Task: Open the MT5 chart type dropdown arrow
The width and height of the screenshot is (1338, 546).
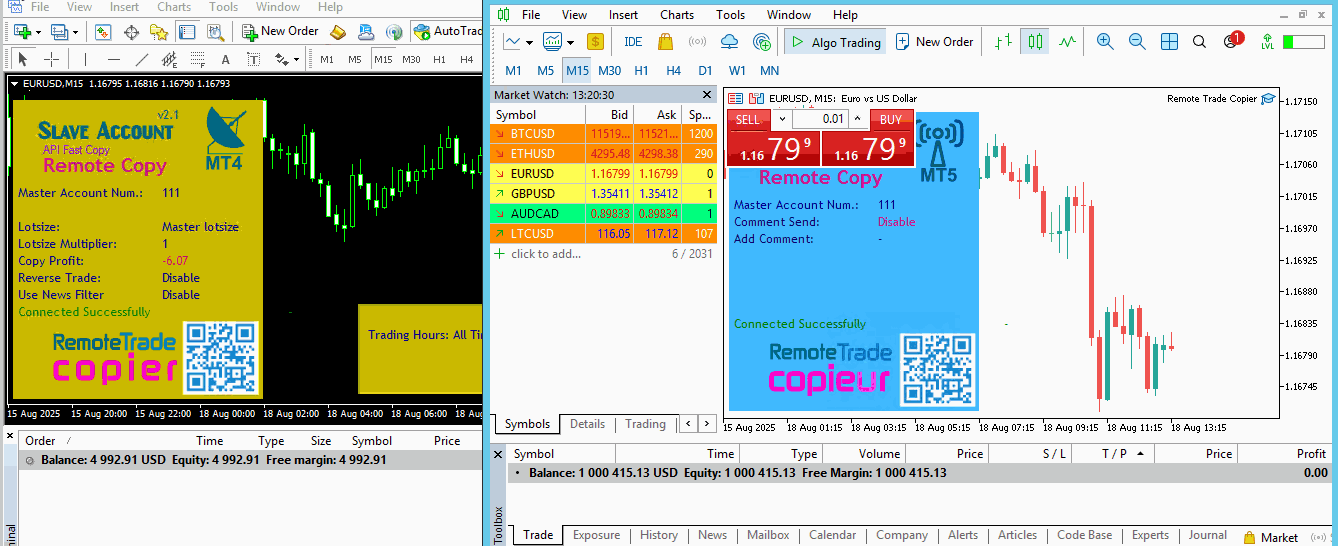Action: pyautogui.click(x=530, y=43)
